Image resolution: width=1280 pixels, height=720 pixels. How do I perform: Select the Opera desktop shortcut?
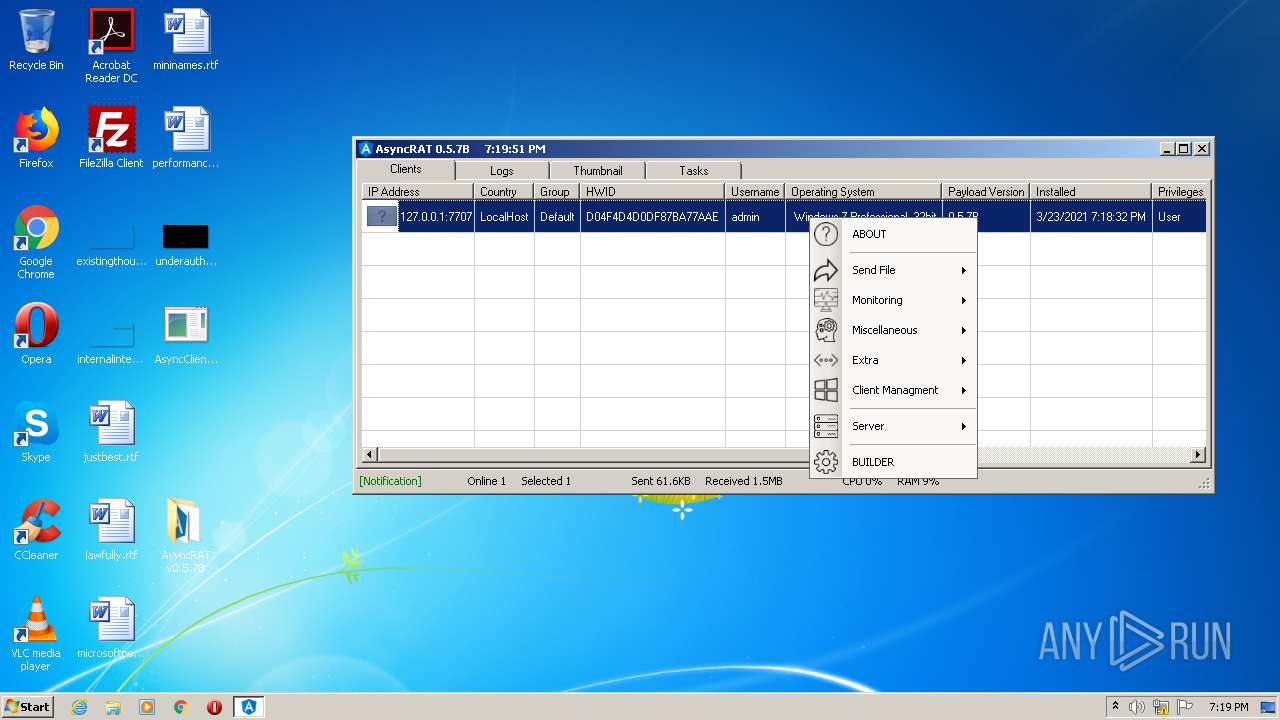36,335
